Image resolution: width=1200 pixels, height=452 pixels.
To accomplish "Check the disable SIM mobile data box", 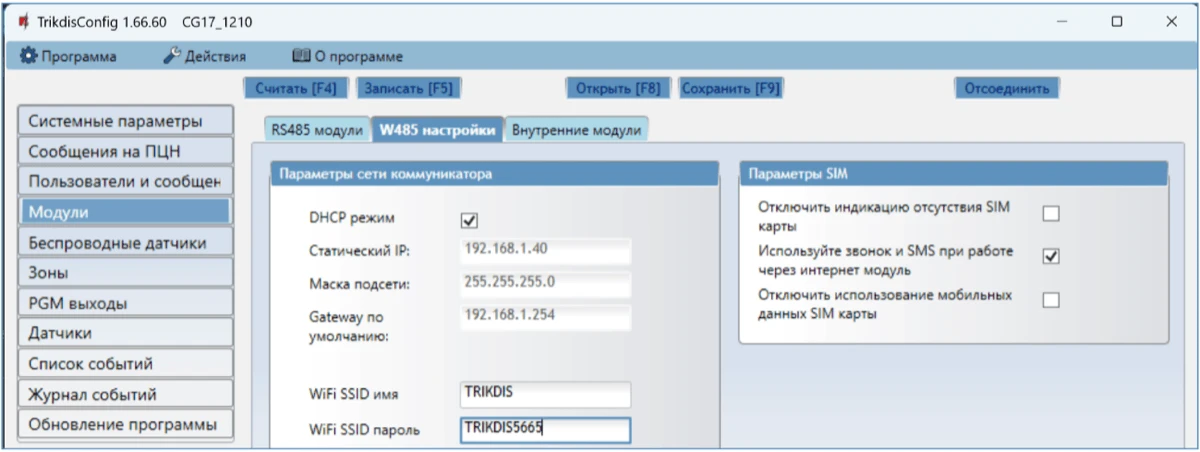I will (1050, 300).
